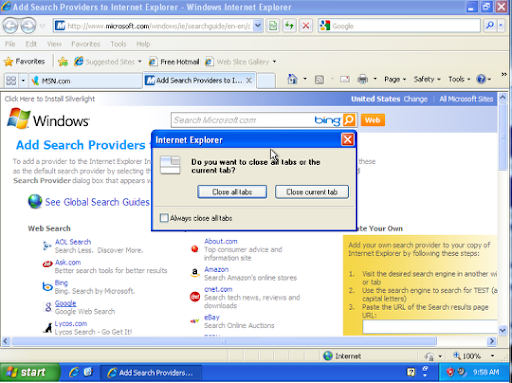Click the Refresh page icon
Screen dimensions: 512x383
pos(290,26)
